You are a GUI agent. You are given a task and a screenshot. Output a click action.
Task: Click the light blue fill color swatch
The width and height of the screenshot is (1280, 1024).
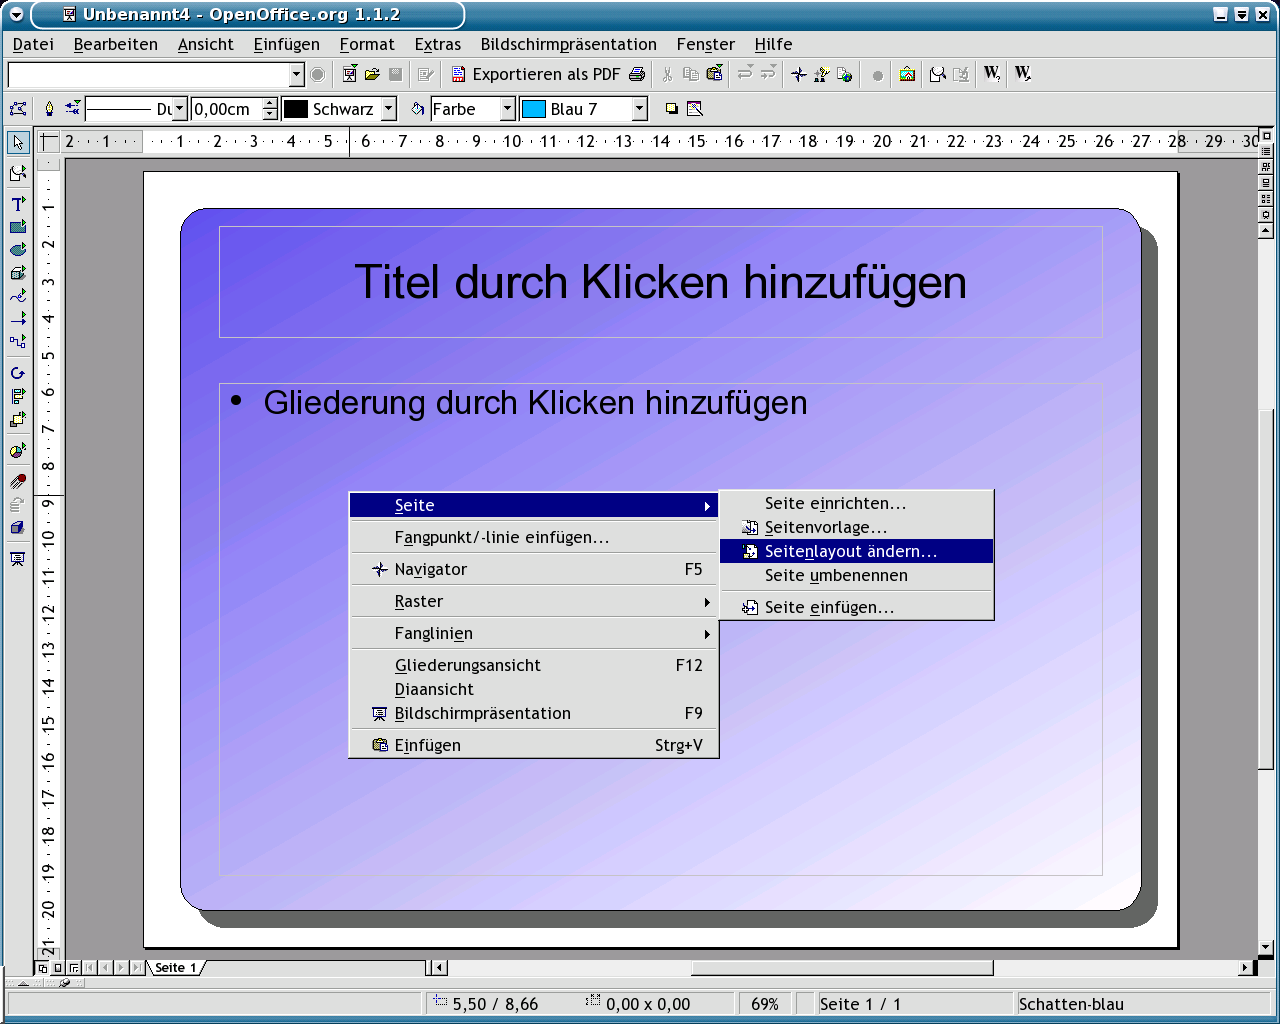[534, 109]
